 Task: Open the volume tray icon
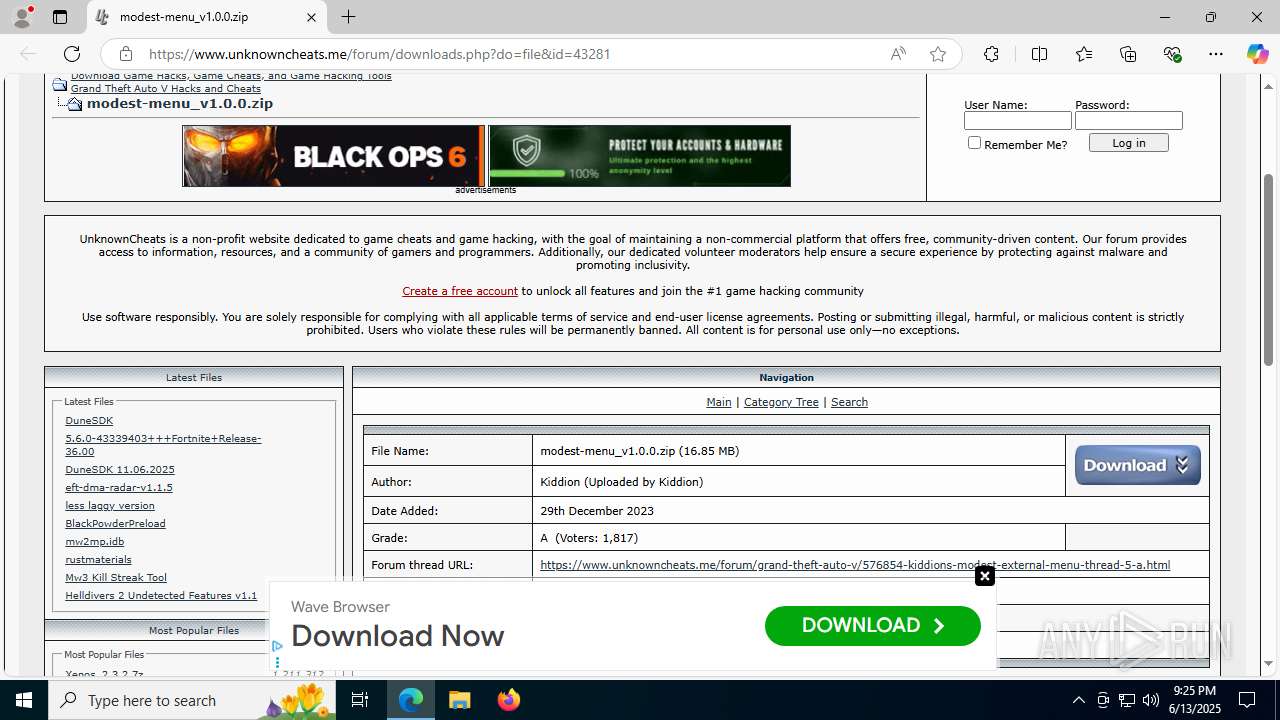(x=1151, y=700)
